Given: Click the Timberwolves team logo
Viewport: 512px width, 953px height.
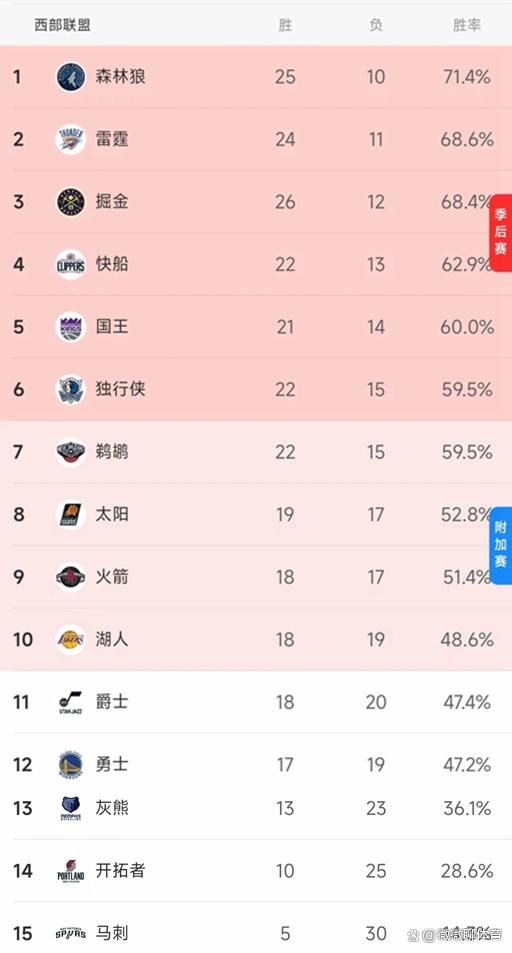Looking at the screenshot, I should 71,77.
